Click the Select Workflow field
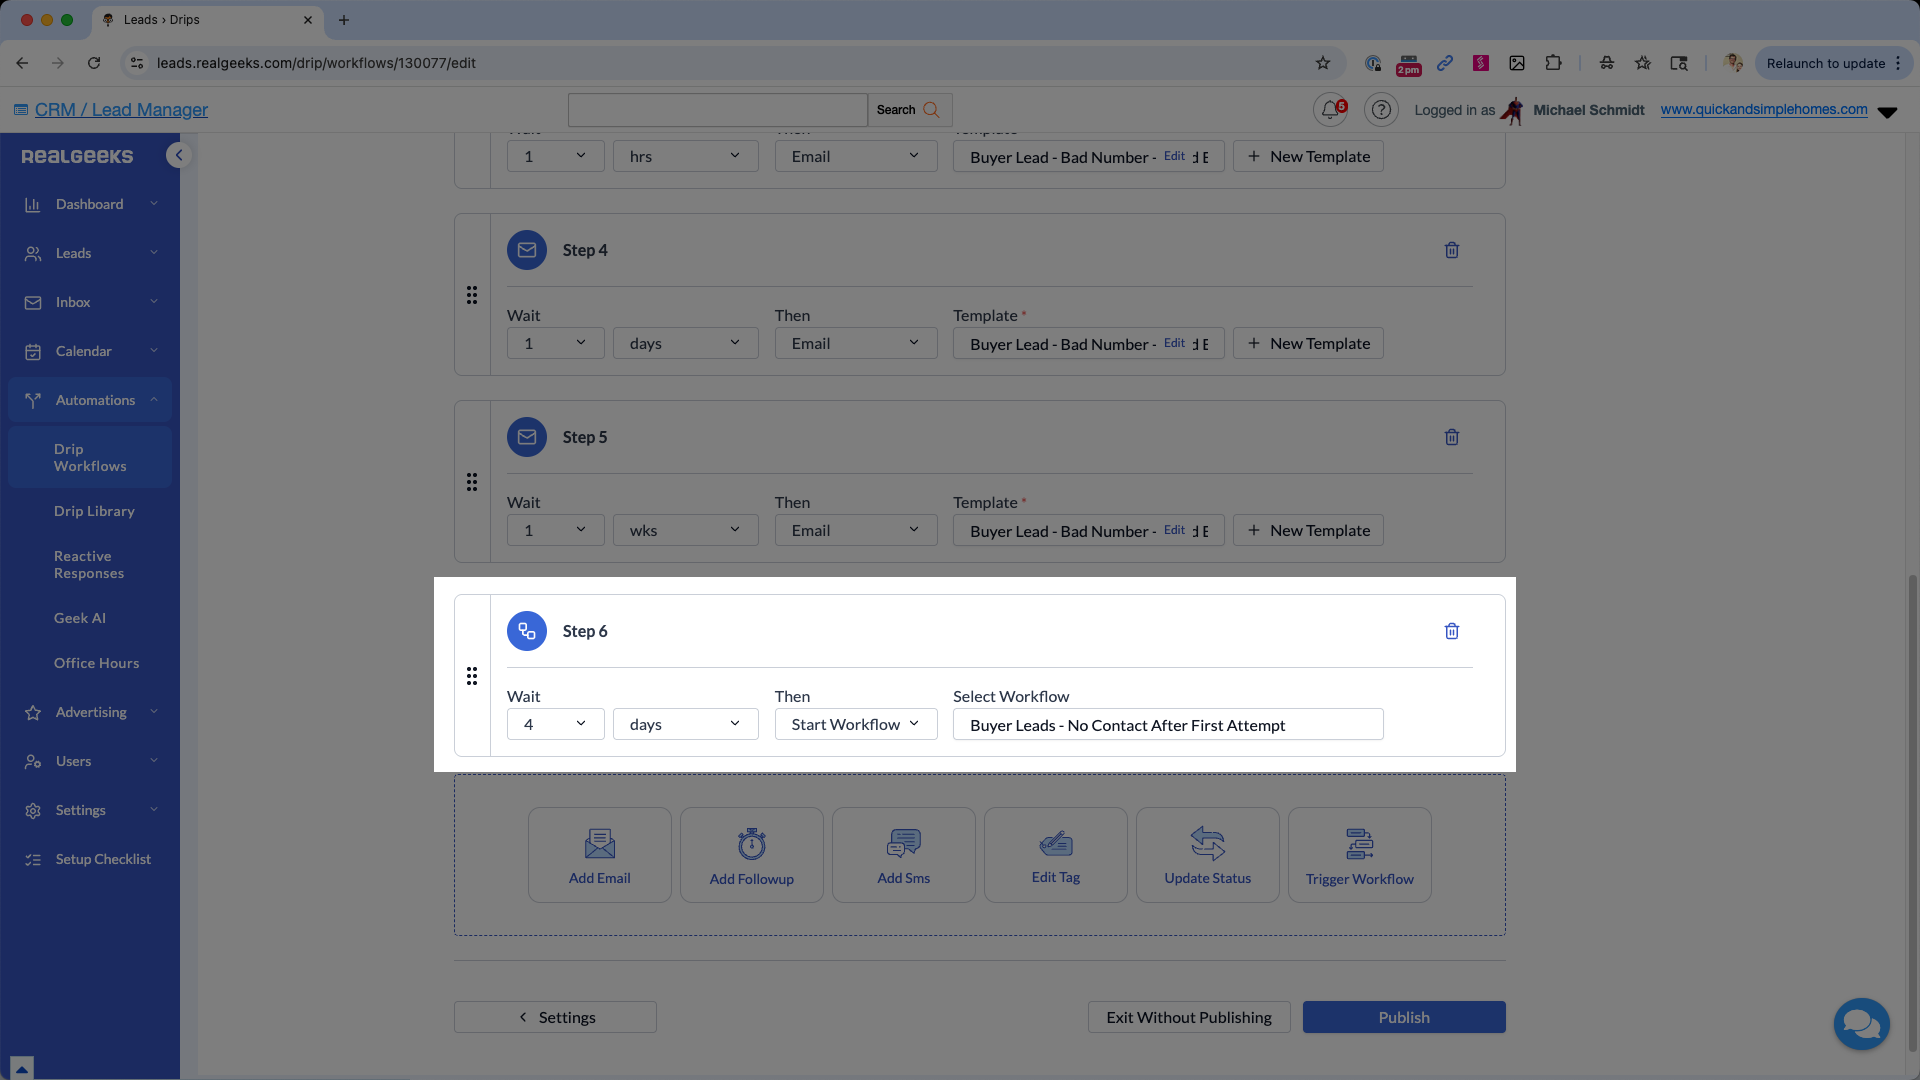The height and width of the screenshot is (1080, 1920). tap(1168, 724)
